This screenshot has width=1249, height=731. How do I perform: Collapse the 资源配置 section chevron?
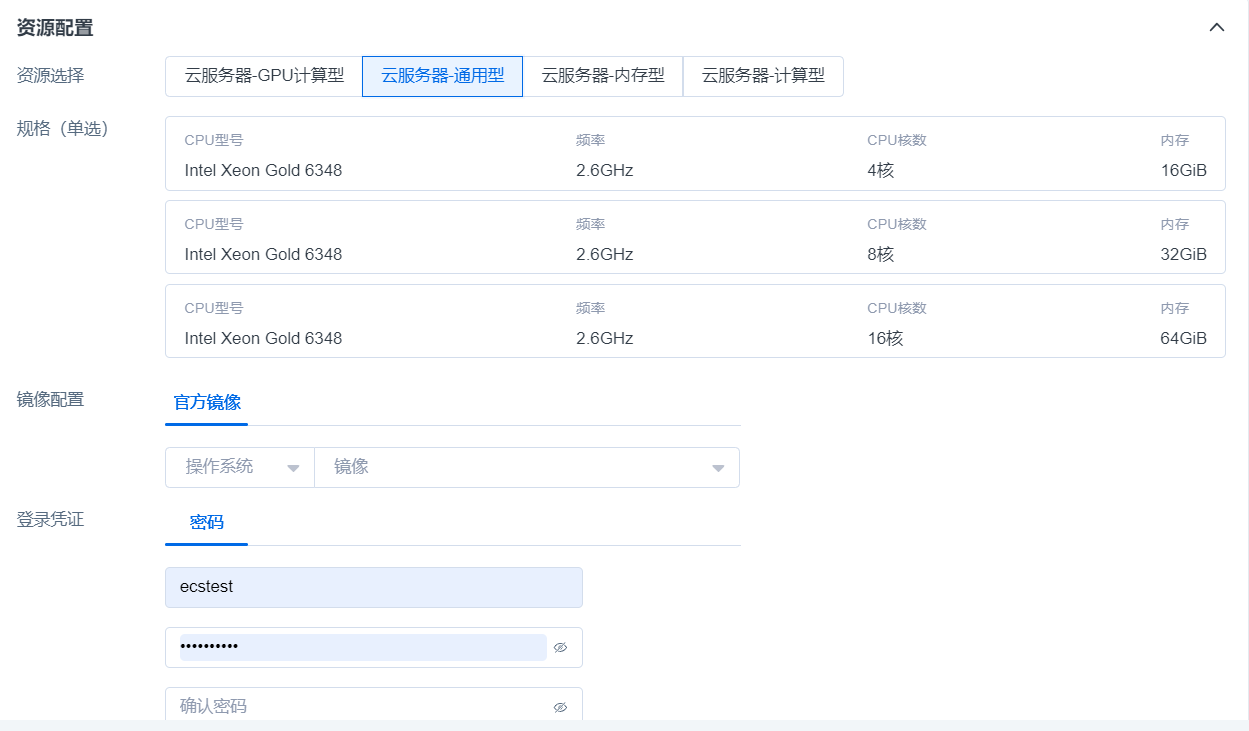tap(1216, 28)
